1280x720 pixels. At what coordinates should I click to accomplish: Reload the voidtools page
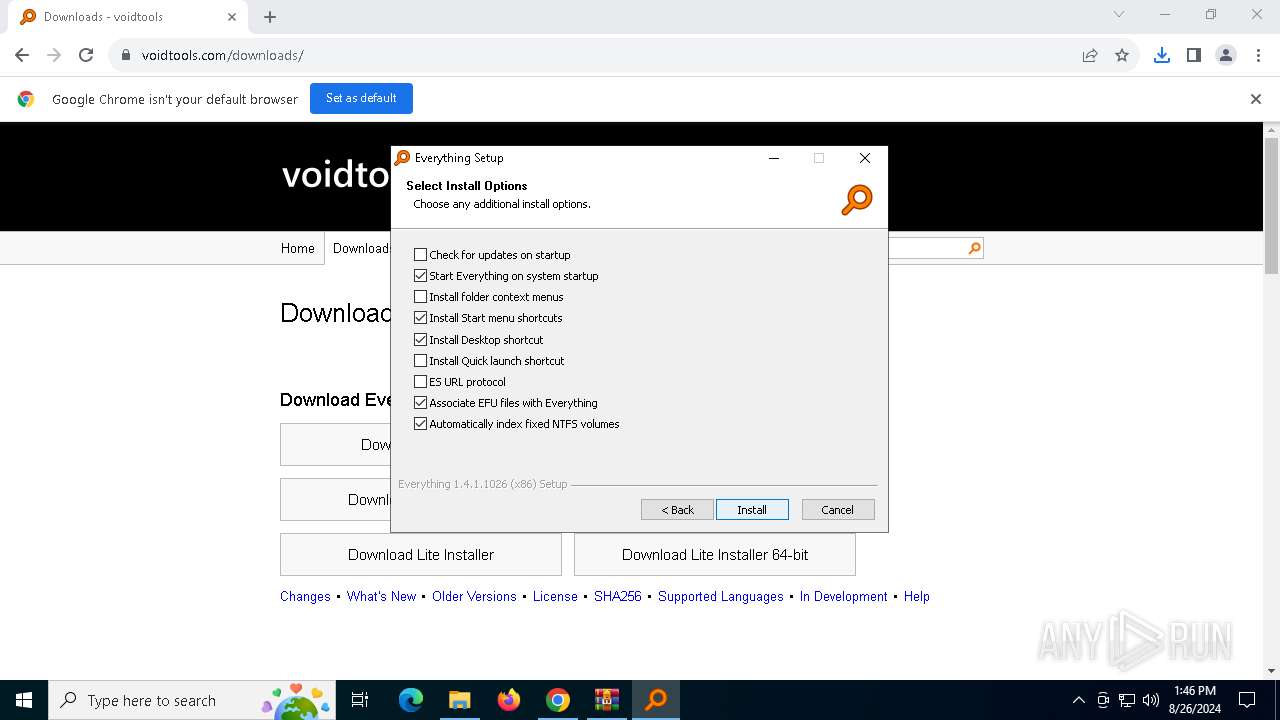tap(86, 55)
